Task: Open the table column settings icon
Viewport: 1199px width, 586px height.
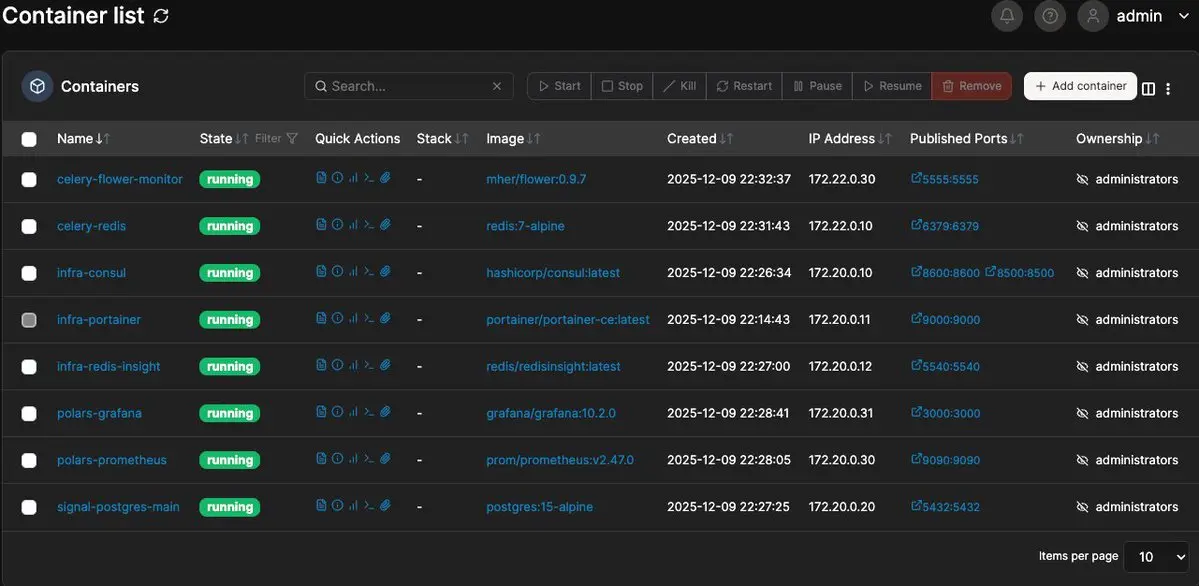Action: [1148, 88]
